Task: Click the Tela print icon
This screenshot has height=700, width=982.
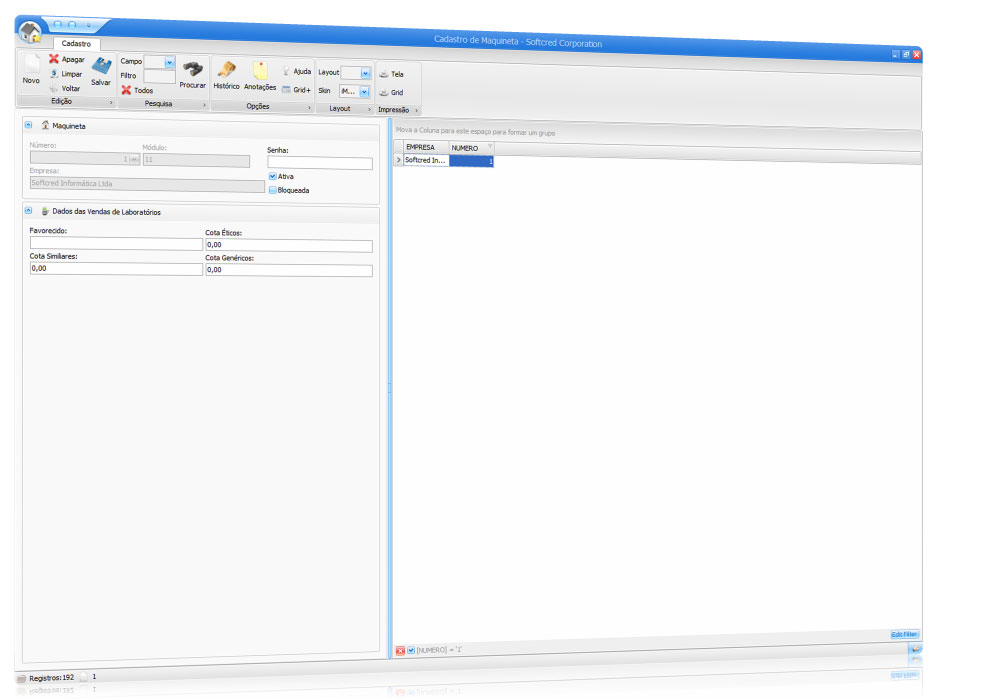Action: 384,74
